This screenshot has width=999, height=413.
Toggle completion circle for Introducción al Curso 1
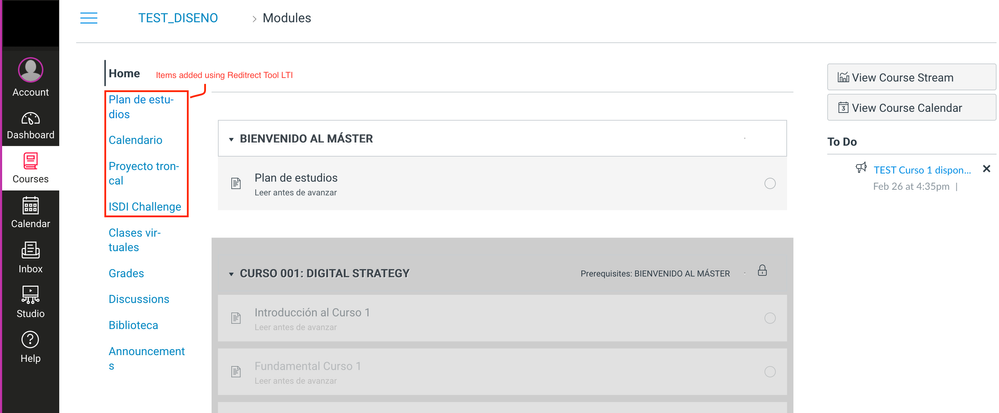pos(769,318)
